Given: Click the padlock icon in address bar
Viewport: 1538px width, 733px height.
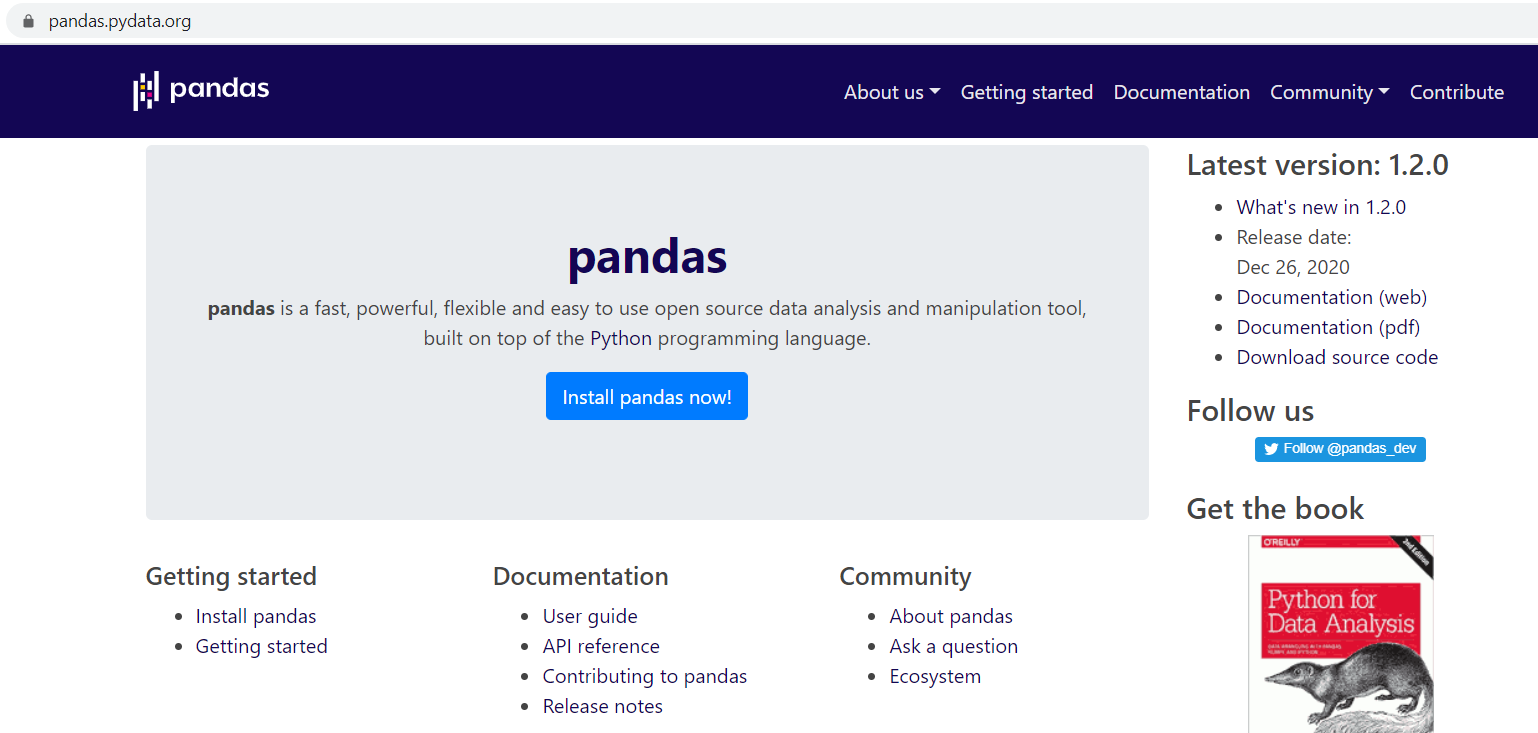Looking at the screenshot, I should click(x=28, y=21).
